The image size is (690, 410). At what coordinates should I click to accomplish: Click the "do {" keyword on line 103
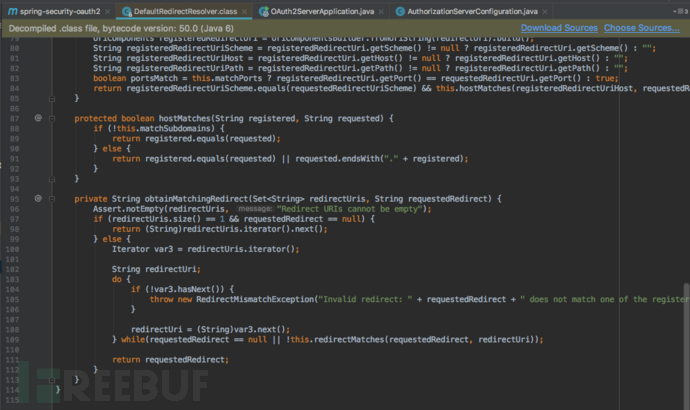121,279
